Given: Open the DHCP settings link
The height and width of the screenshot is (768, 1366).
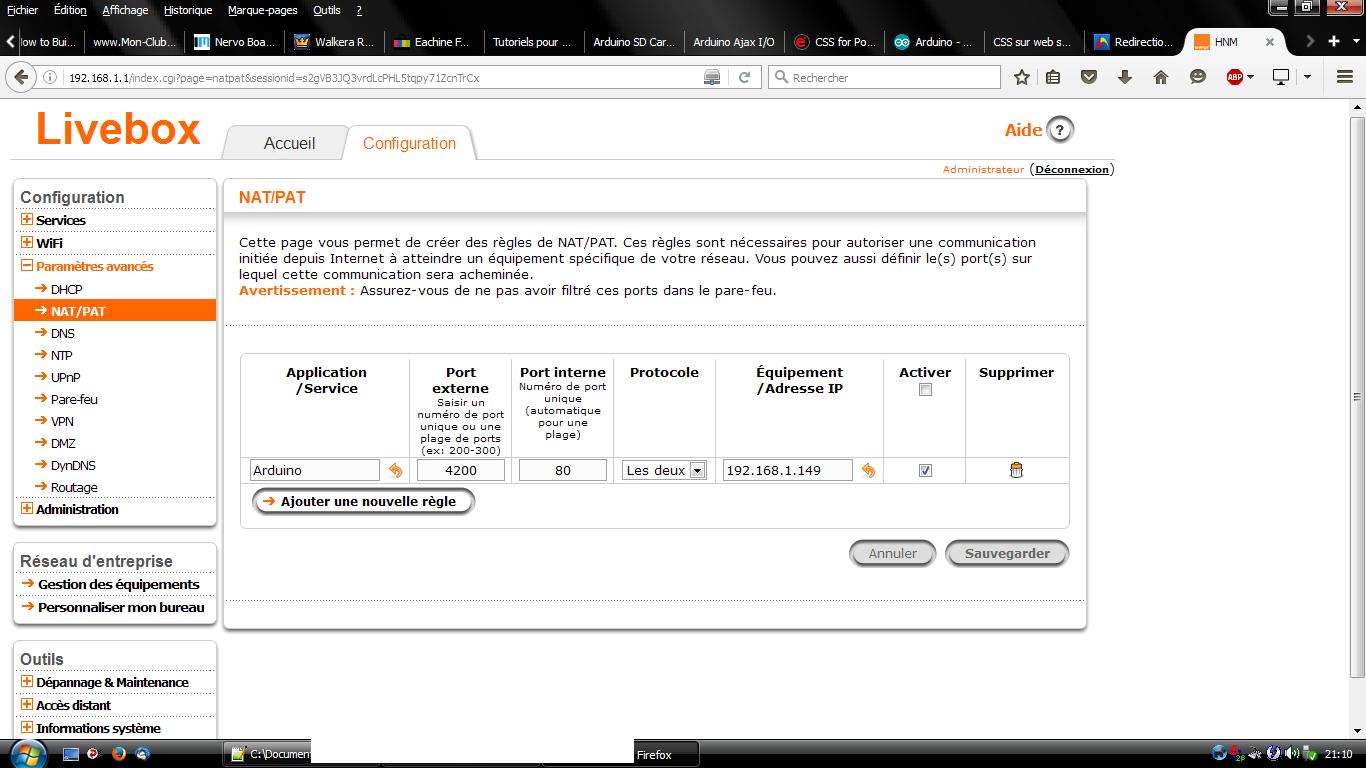Looking at the screenshot, I should (66, 289).
